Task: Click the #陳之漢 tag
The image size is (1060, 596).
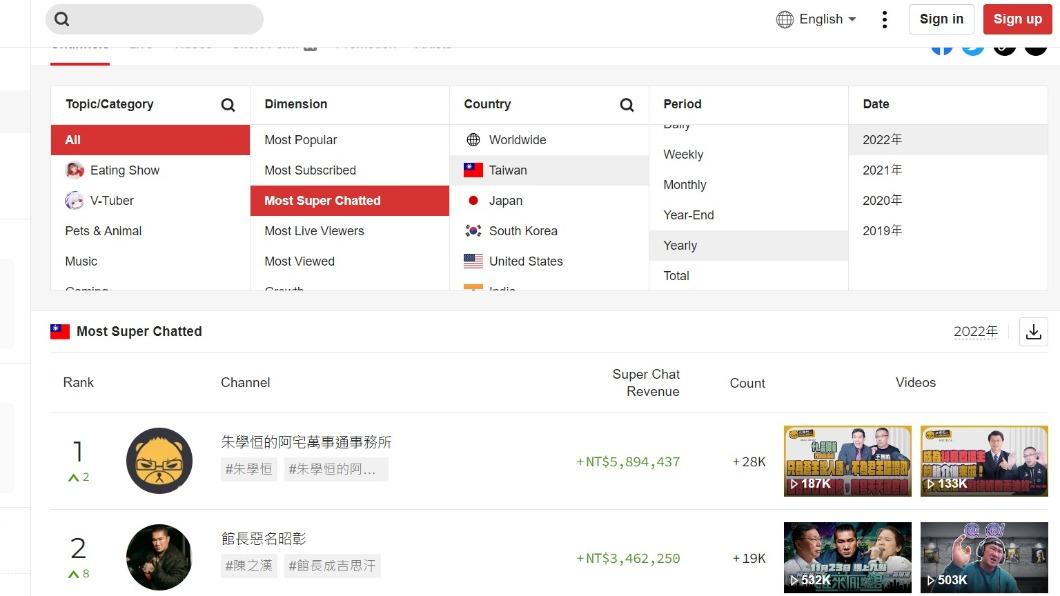Action: tap(248, 566)
